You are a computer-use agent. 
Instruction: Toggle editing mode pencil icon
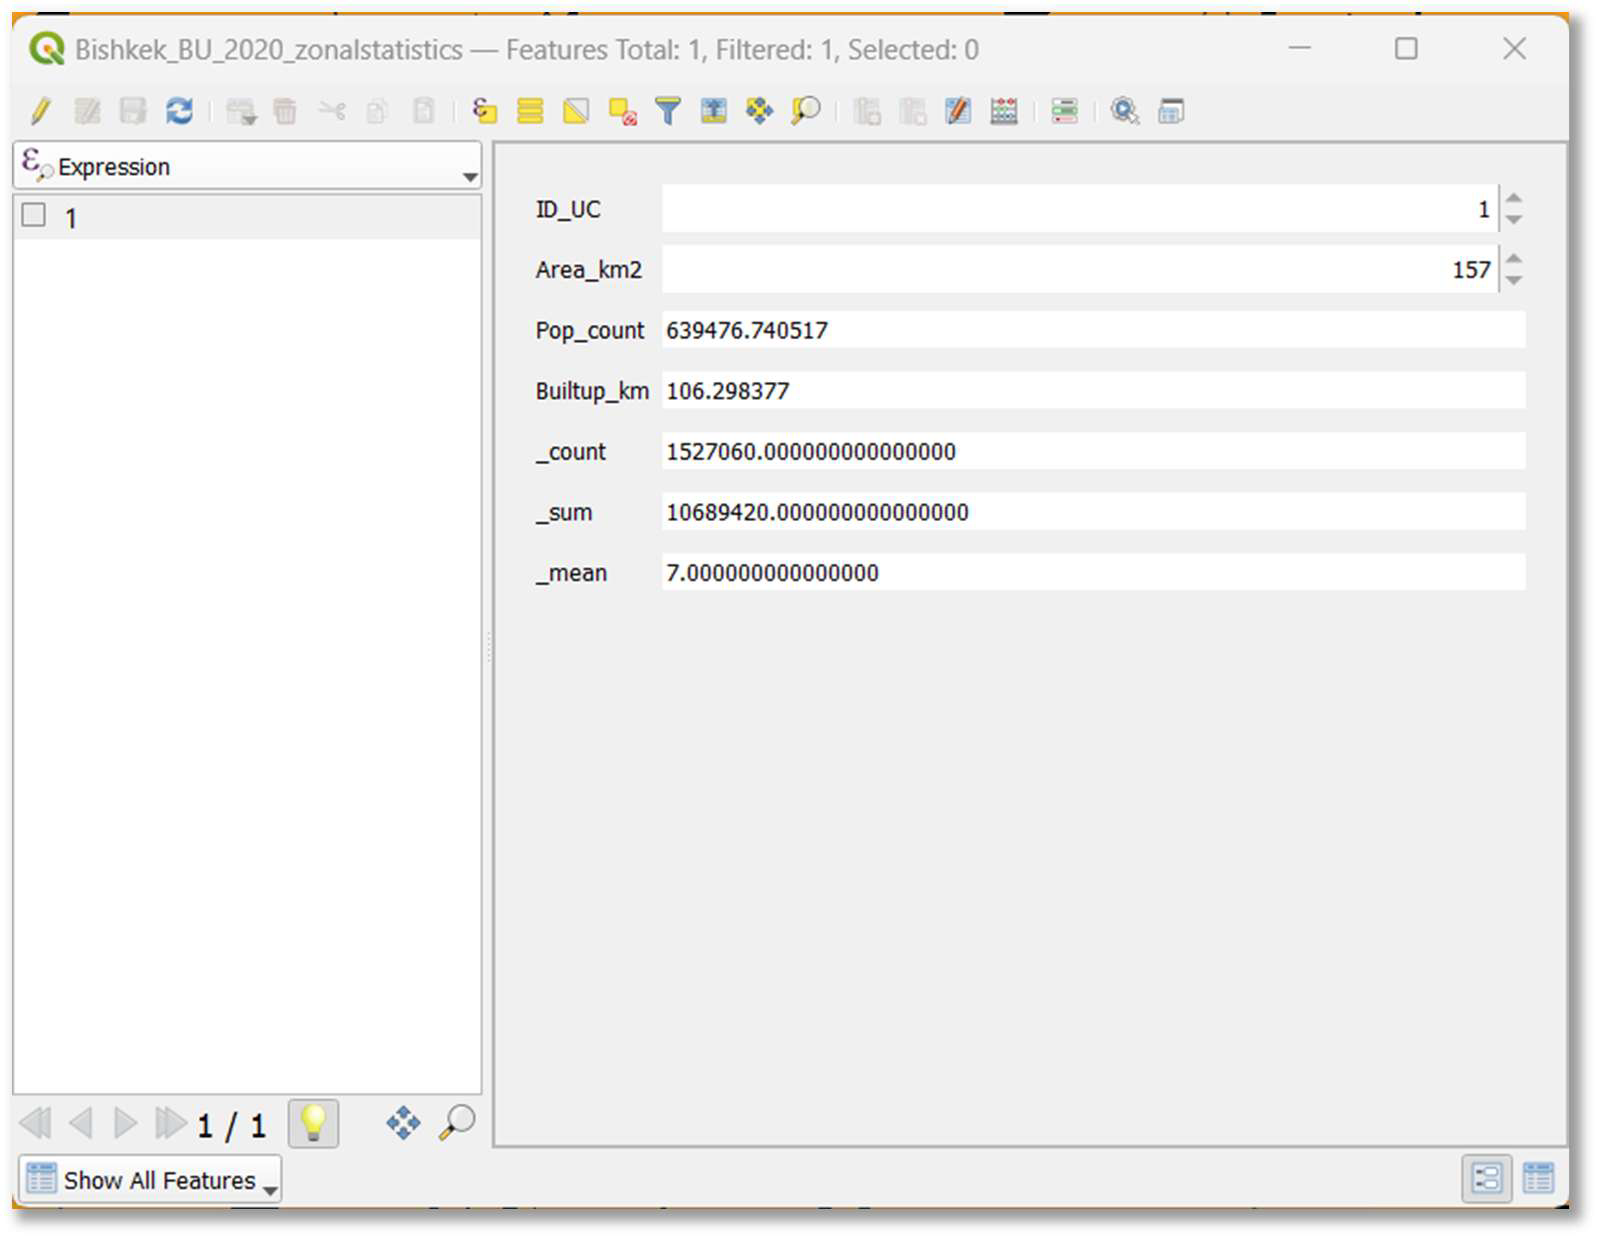click(x=40, y=111)
